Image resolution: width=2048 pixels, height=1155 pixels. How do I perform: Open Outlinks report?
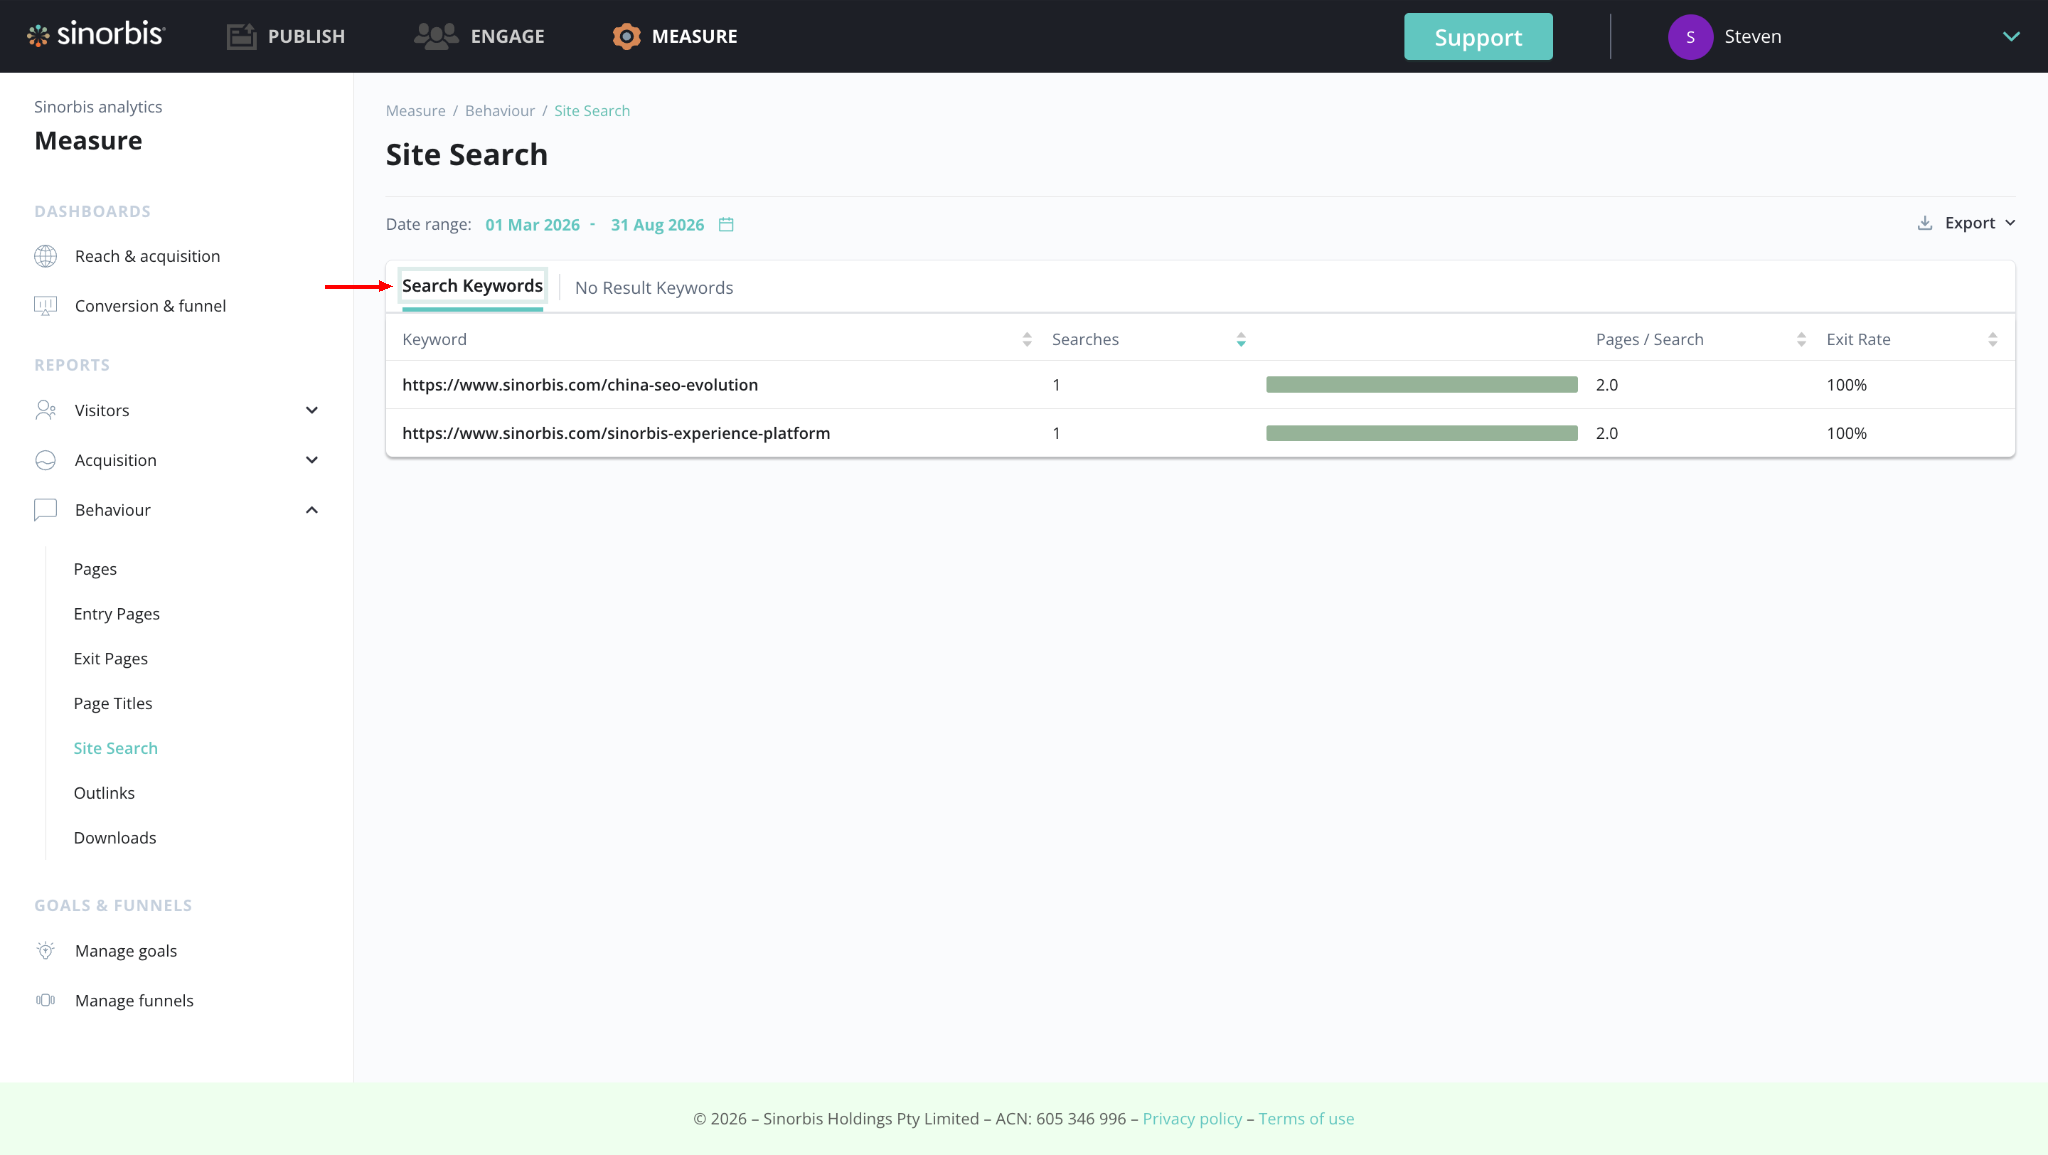(x=104, y=793)
